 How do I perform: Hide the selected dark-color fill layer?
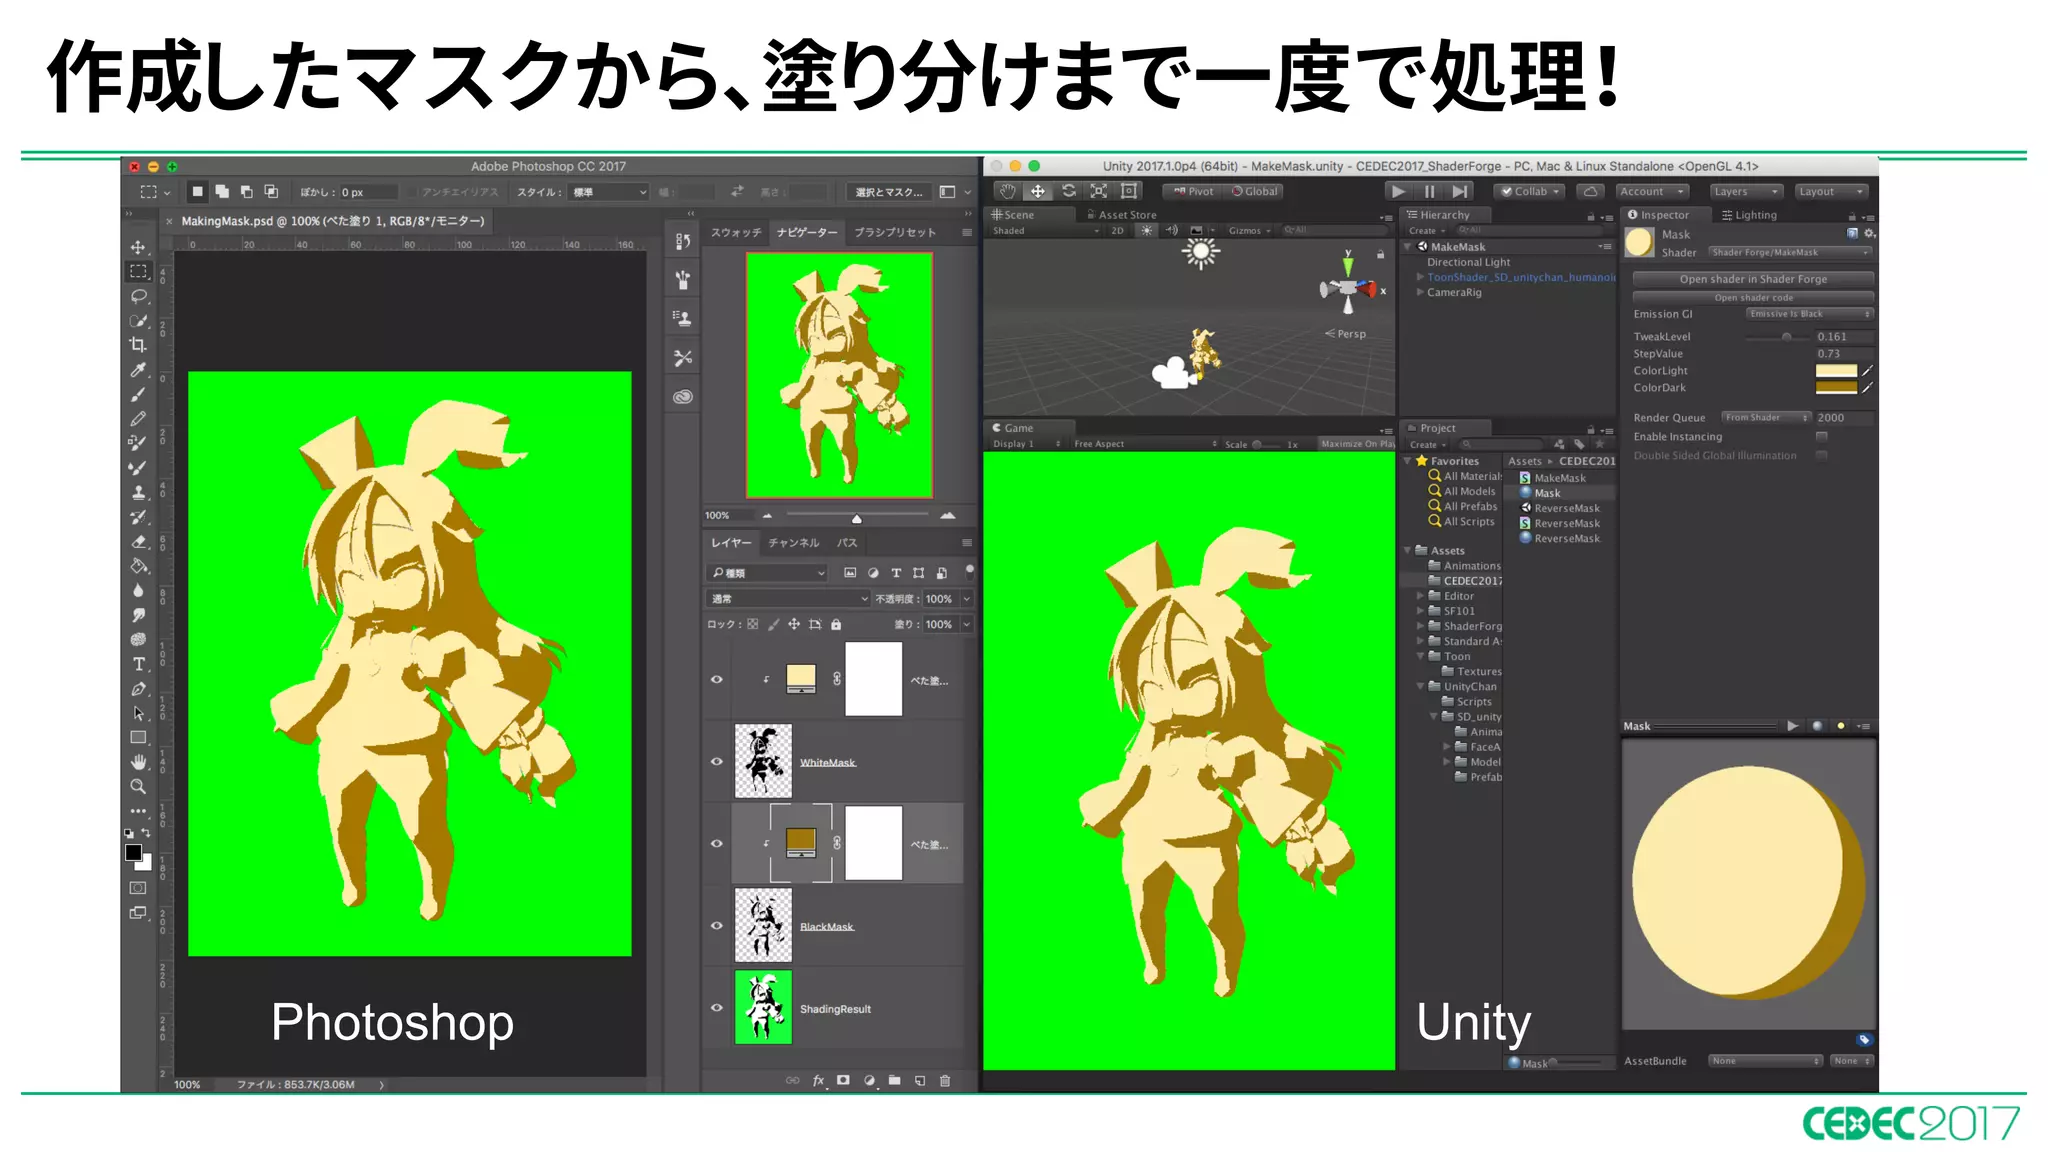717,844
